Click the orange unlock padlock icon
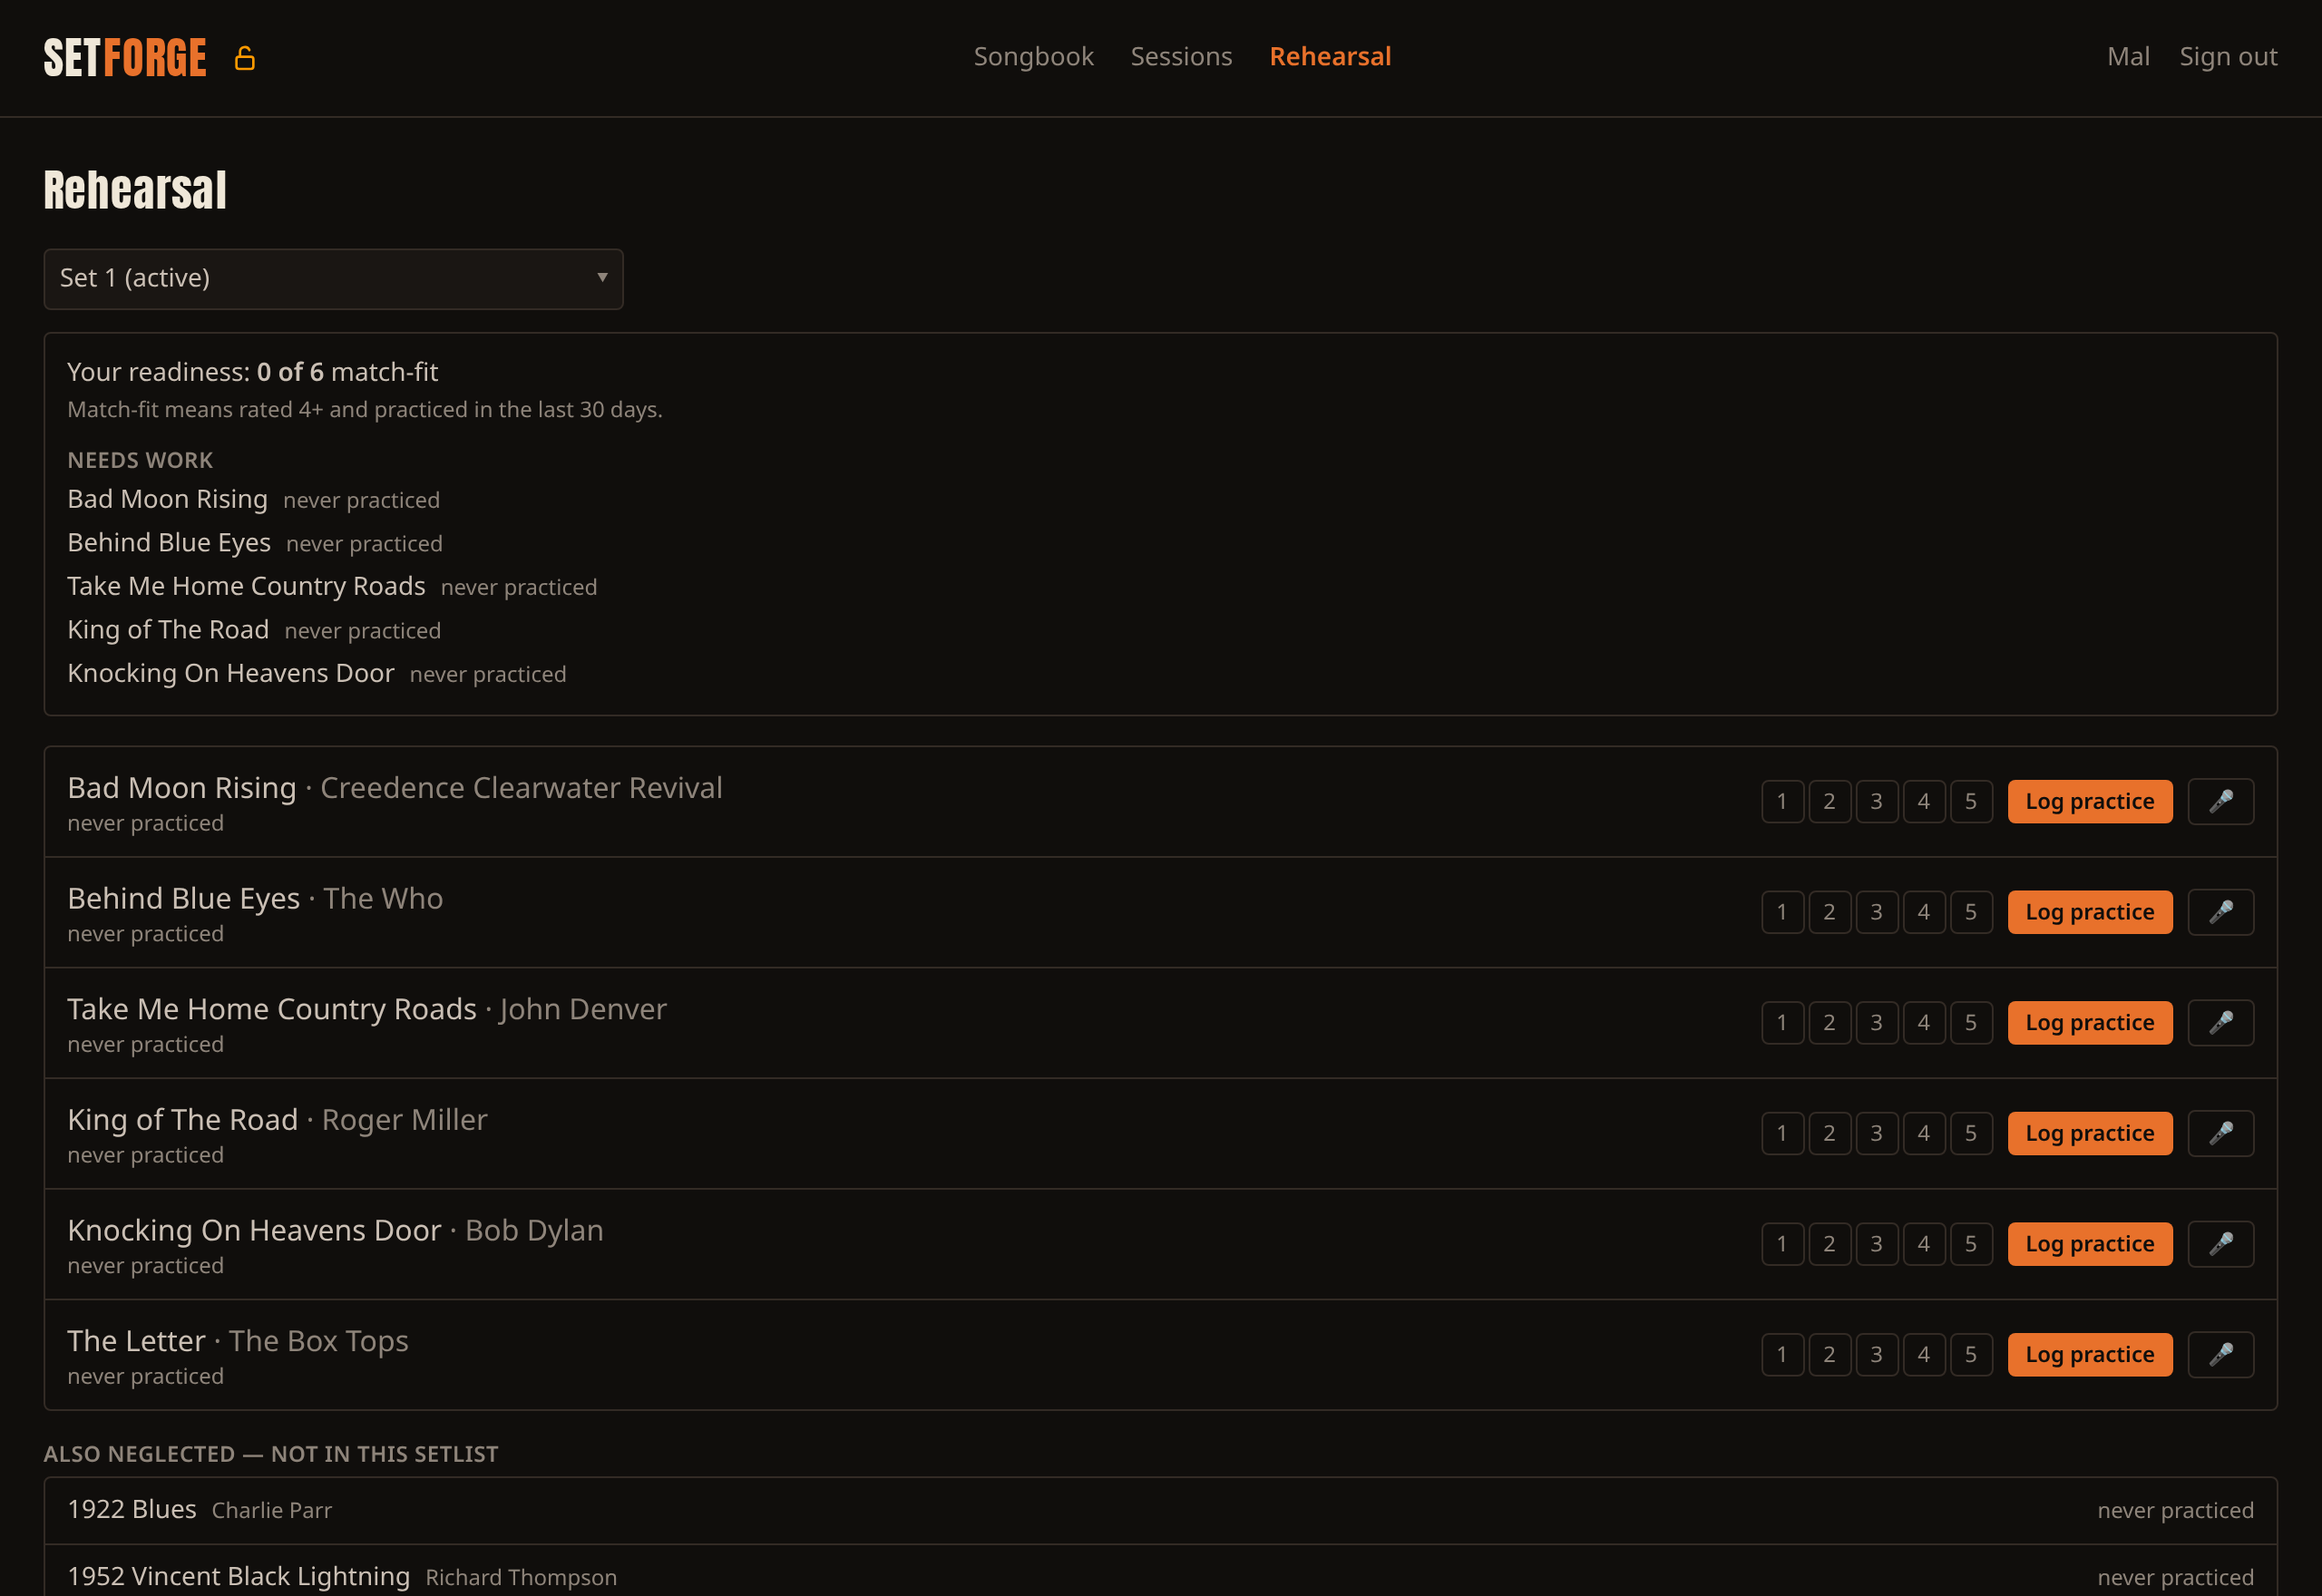2322x1596 pixels. 245,58
